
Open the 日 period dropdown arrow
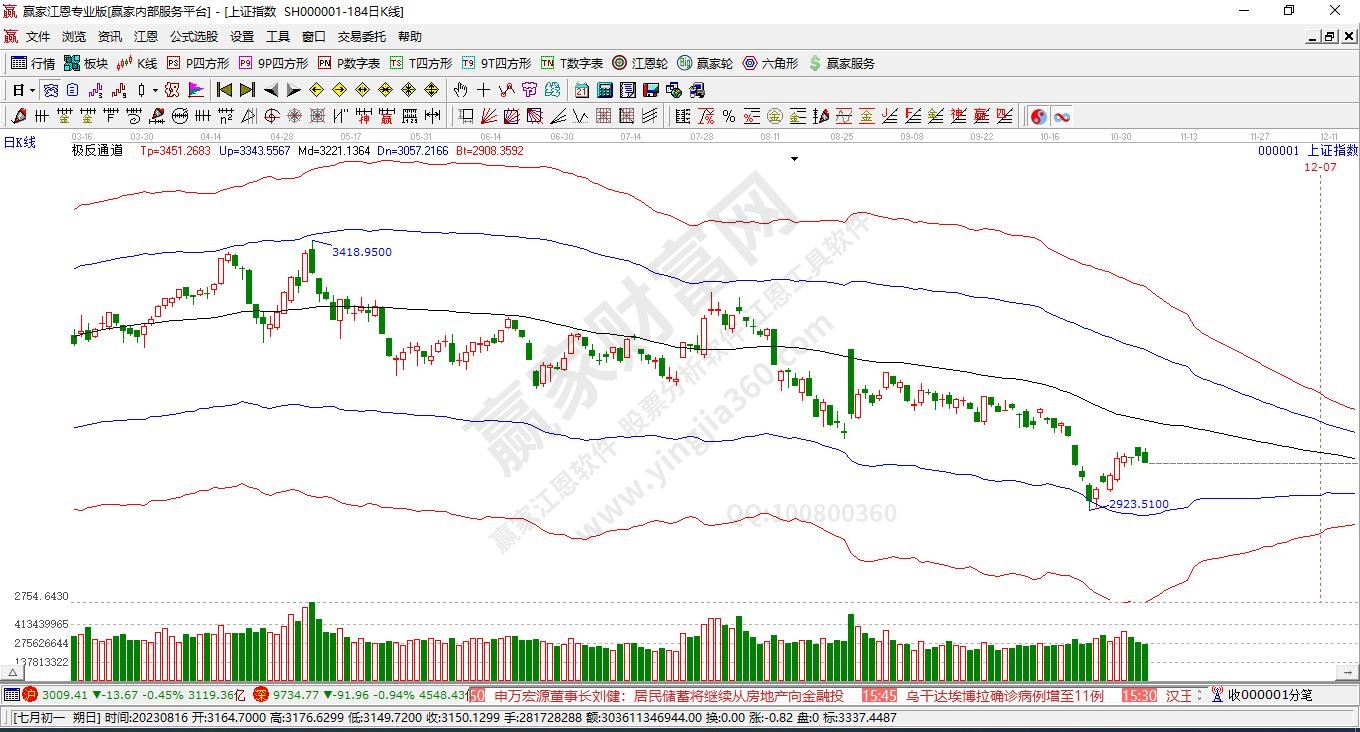click(33, 90)
